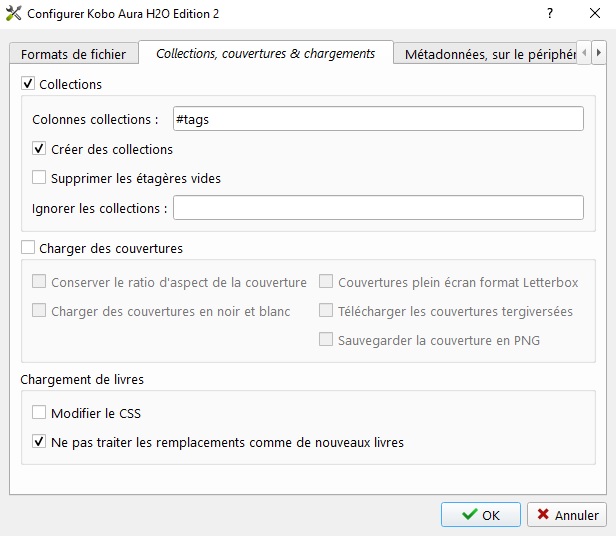Uncheck the Collections checkbox

(x=28, y=84)
